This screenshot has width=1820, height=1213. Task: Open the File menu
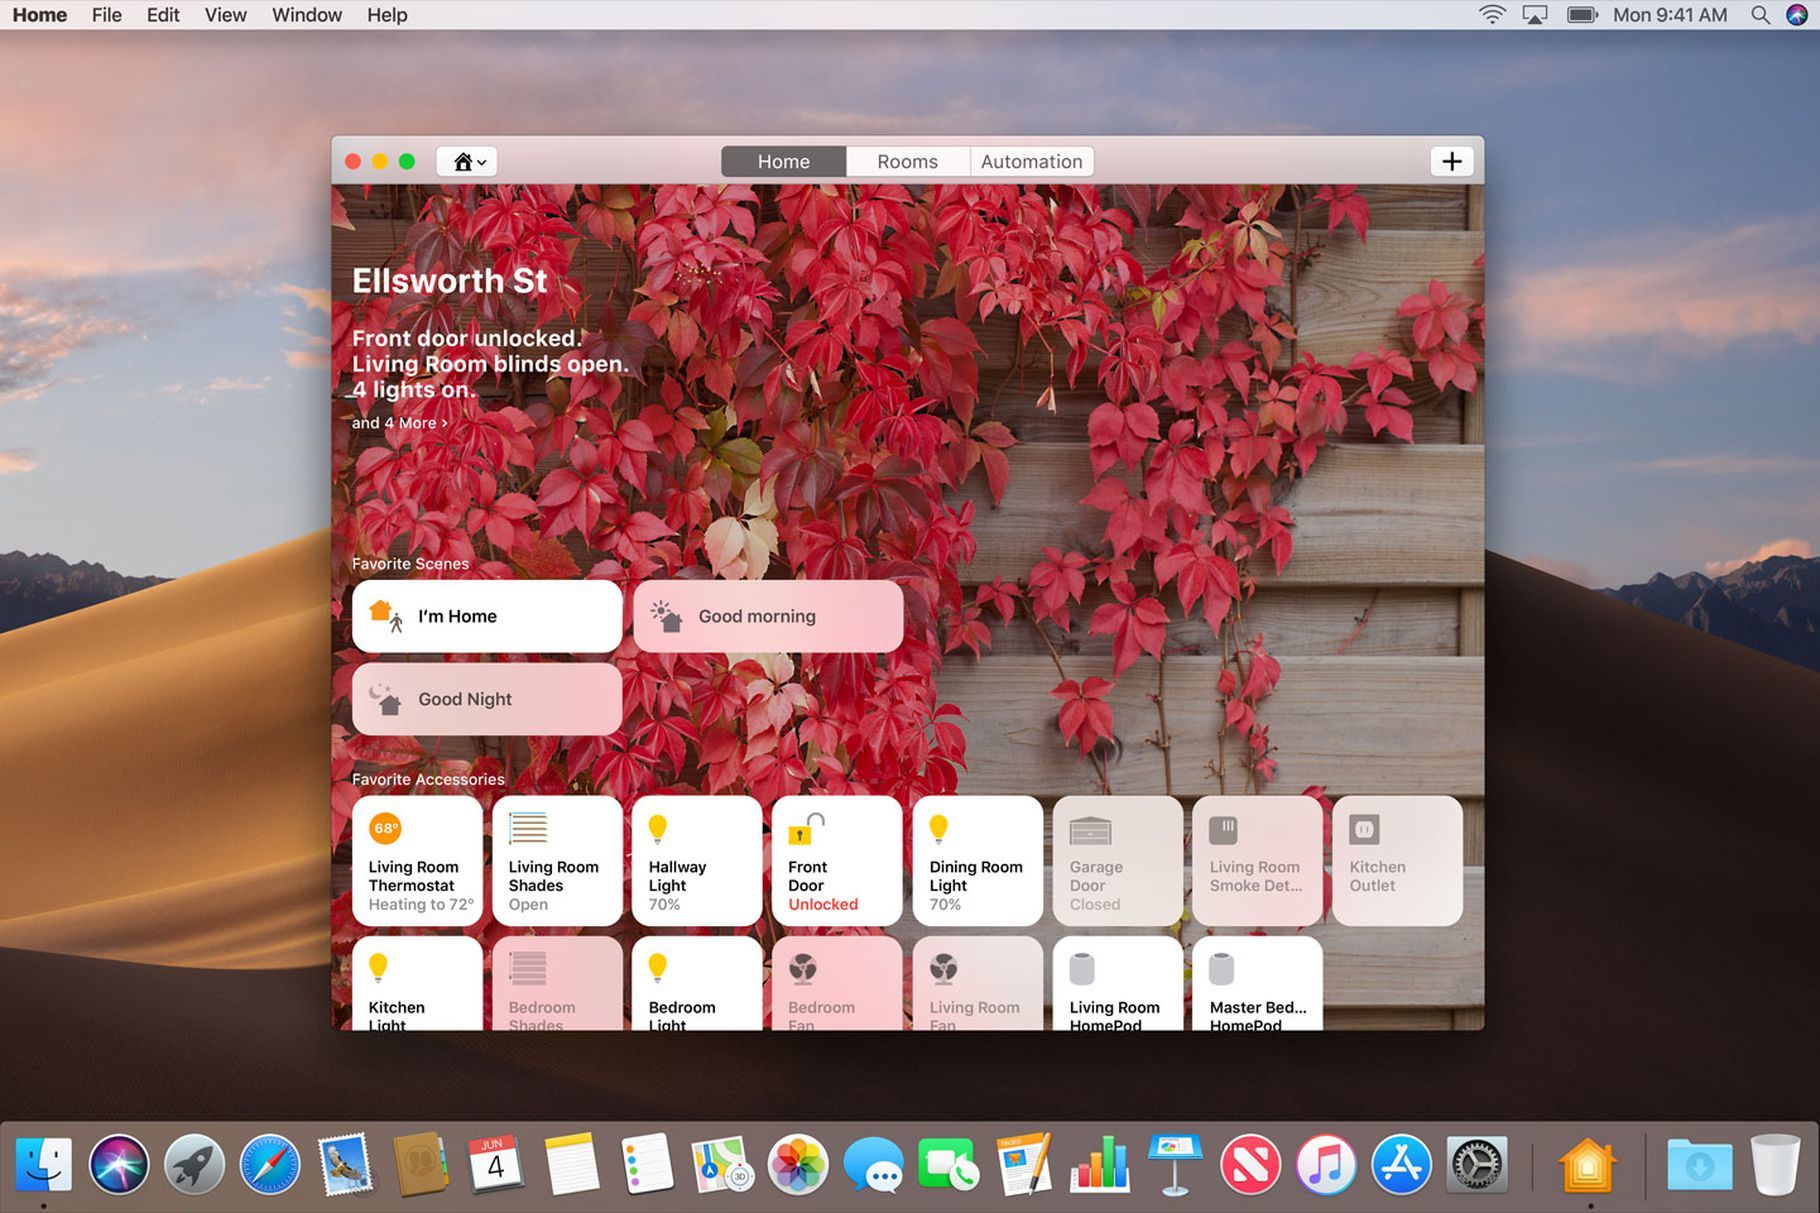click(x=106, y=15)
